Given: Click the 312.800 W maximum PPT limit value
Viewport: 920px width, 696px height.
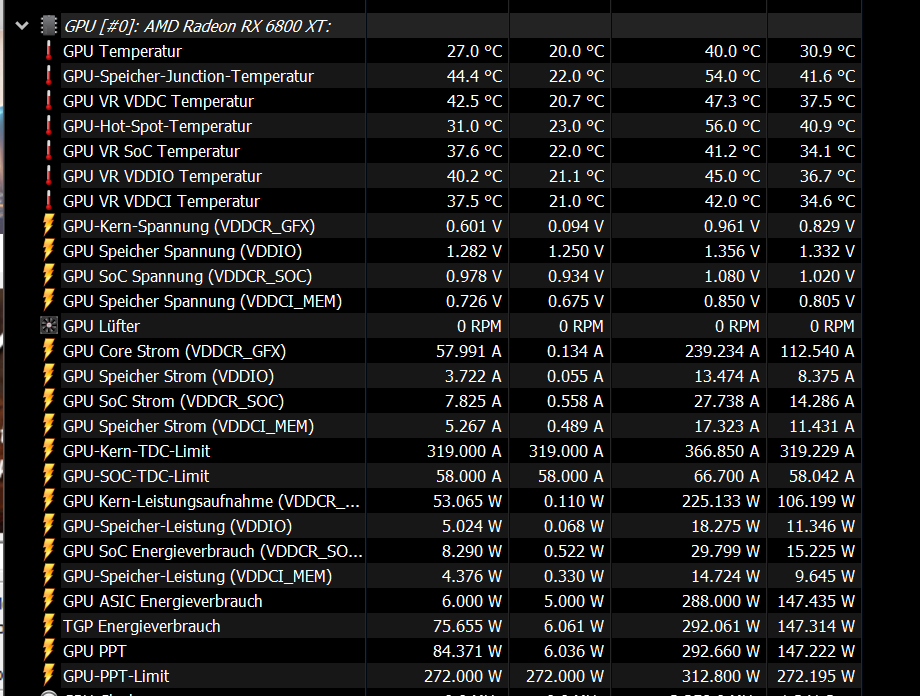Looking at the screenshot, I should click(x=721, y=676).
